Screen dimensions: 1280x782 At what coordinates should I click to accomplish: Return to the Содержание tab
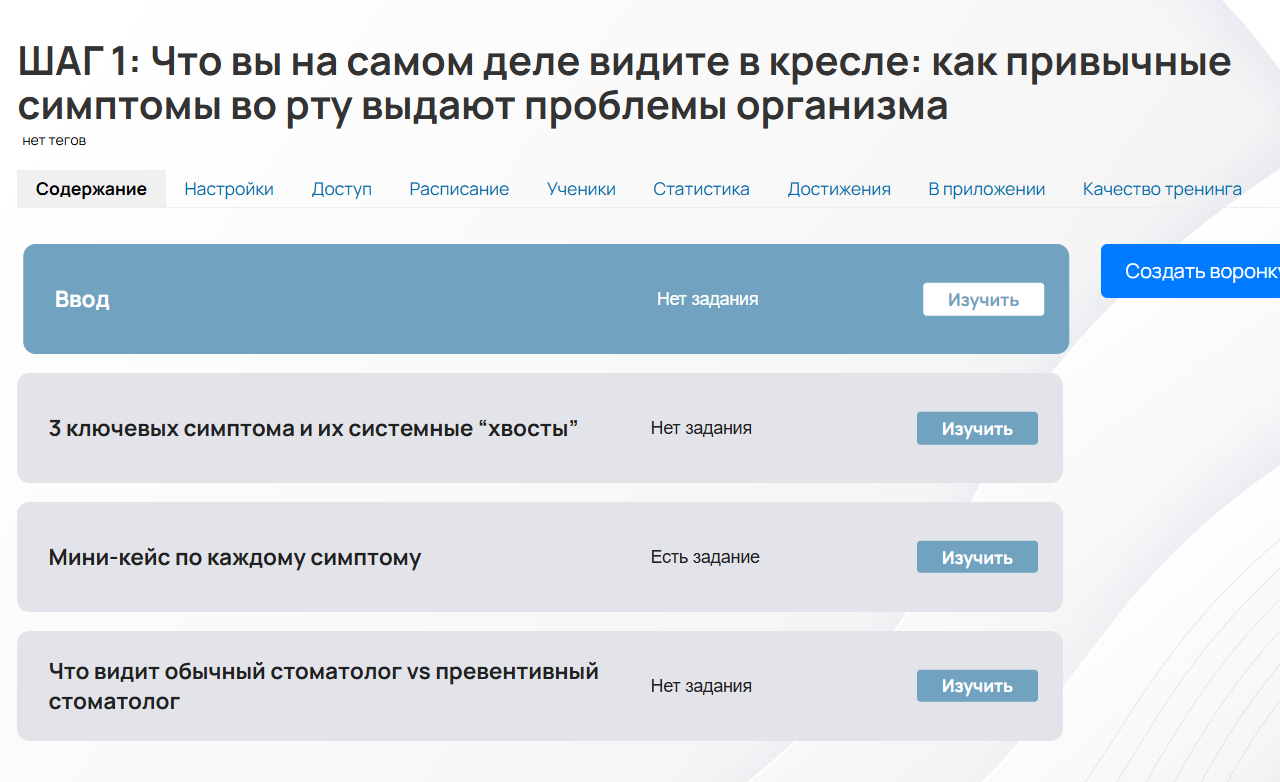click(x=90, y=188)
